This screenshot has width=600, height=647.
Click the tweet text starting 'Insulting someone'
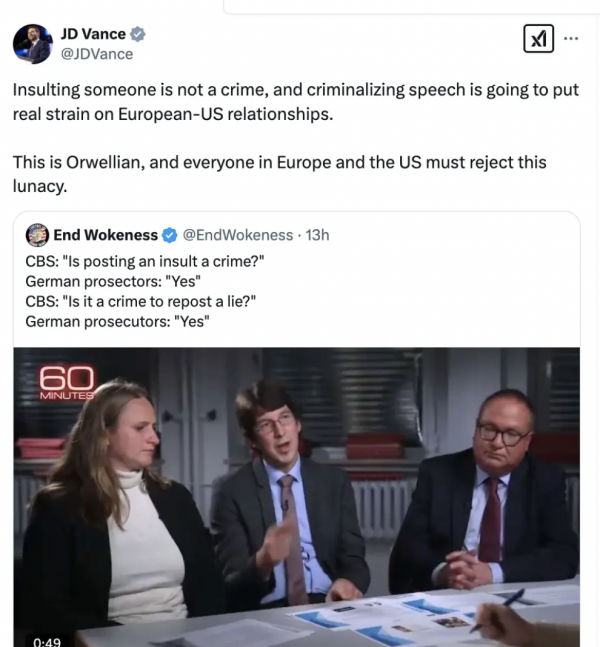click(295, 102)
